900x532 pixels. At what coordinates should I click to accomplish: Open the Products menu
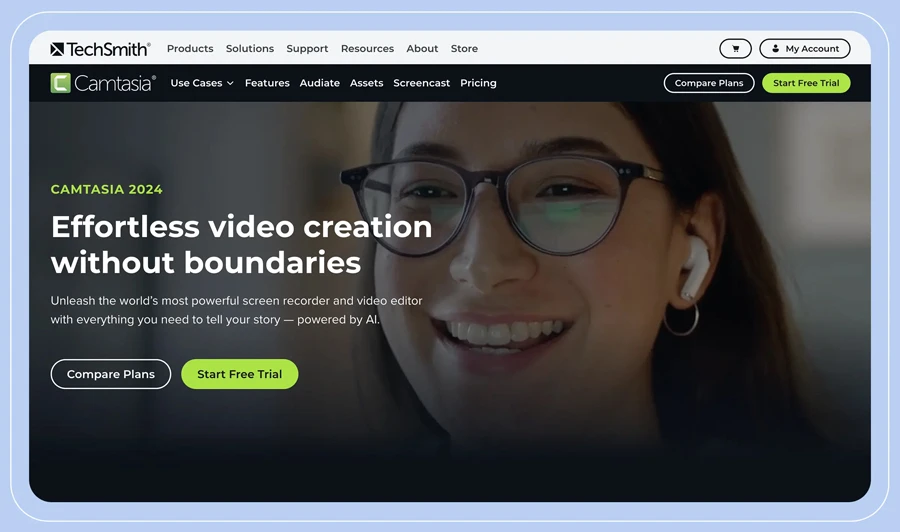point(190,49)
